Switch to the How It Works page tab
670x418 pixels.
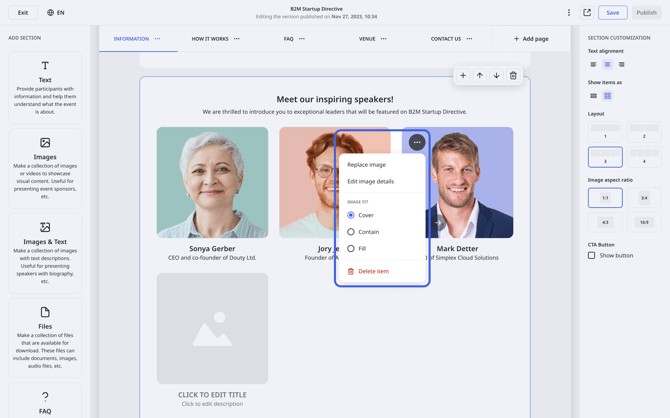[210, 38]
